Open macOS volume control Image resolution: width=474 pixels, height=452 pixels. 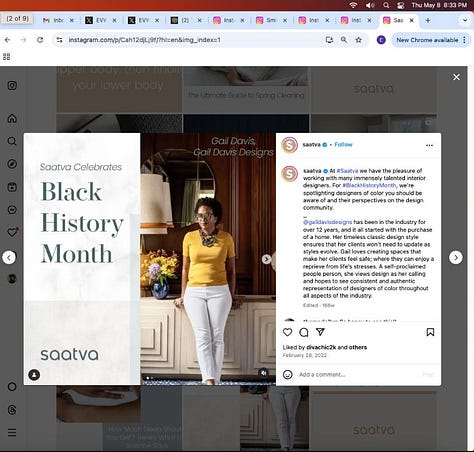coord(370,5)
